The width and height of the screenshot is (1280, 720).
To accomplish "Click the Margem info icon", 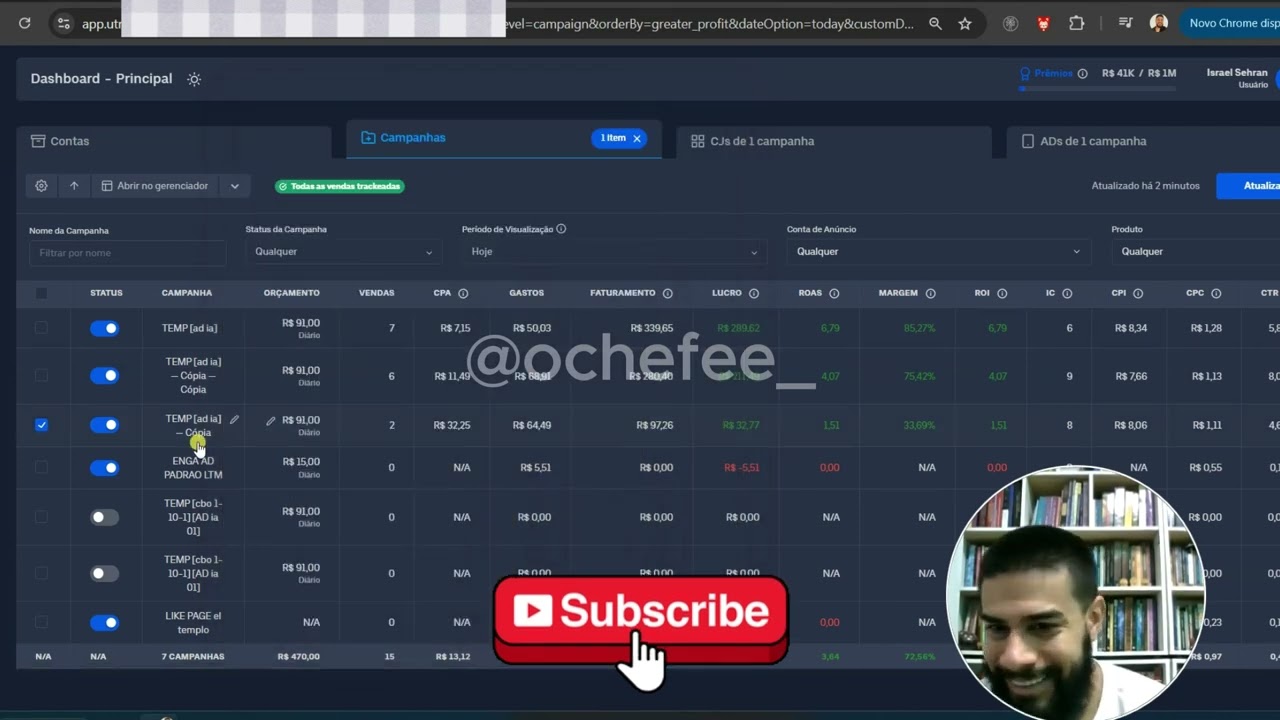I will 930,293.
